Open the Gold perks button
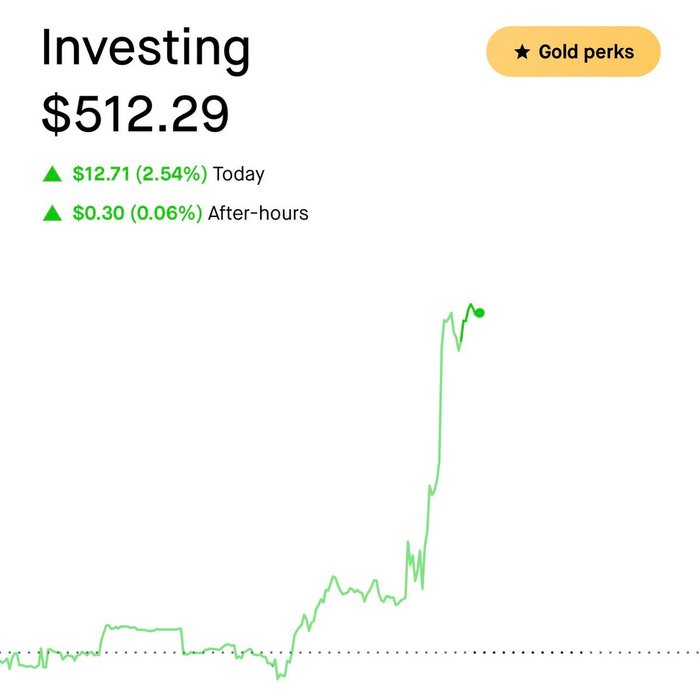The height and width of the screenshot is (700, 700). [573, 51]
